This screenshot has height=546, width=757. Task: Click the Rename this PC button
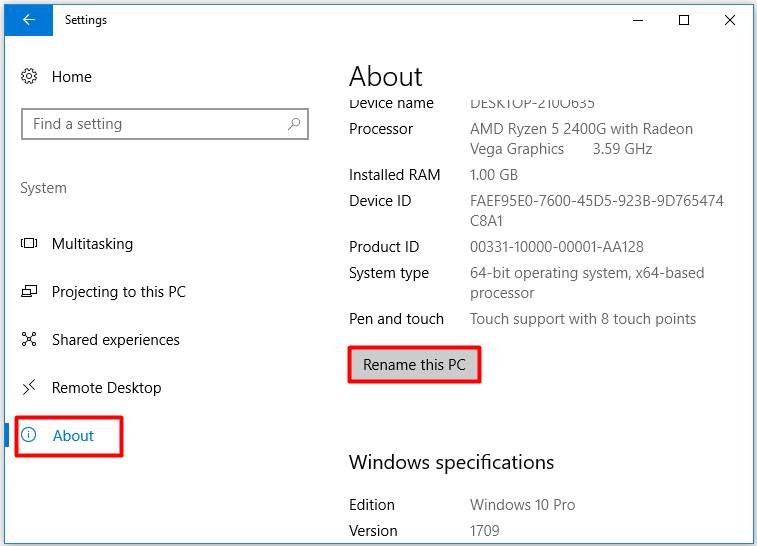[x=414, y=364]
